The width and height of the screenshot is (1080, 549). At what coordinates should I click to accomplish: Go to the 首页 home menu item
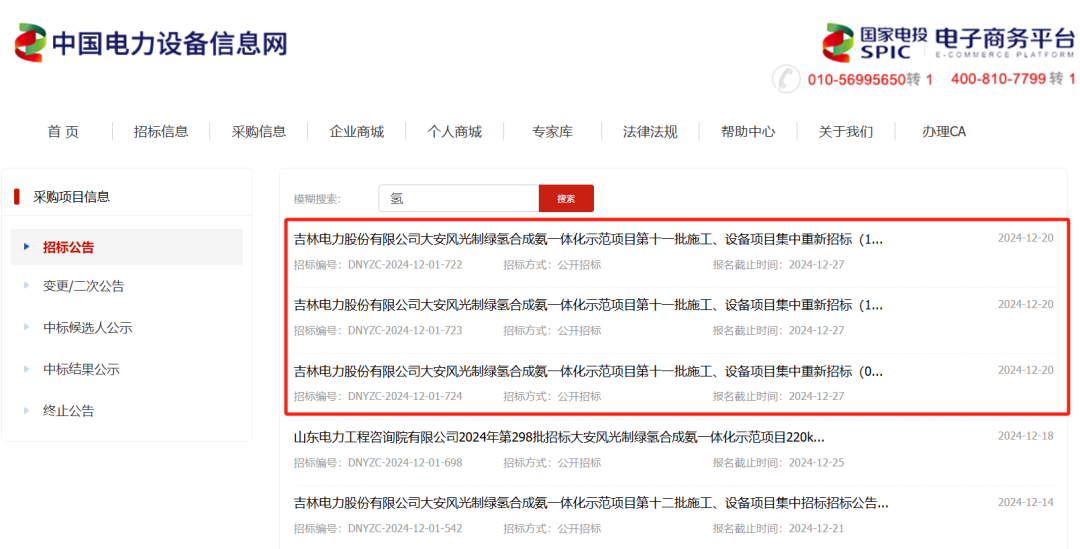click(63, 132)
